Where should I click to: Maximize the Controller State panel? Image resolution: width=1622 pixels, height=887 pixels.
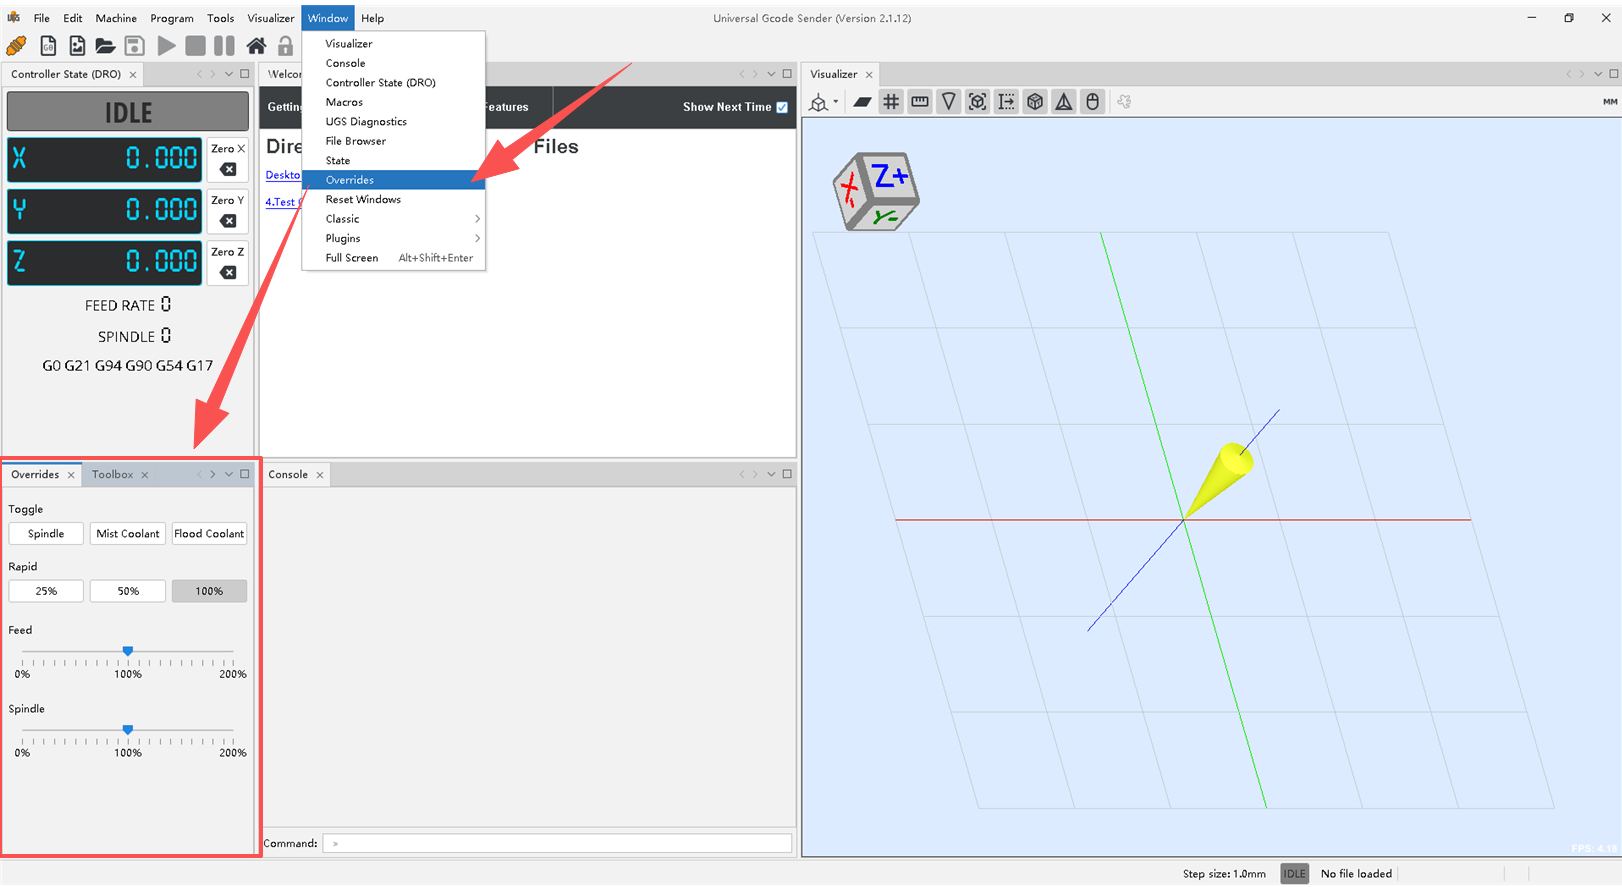coord(245,74)
